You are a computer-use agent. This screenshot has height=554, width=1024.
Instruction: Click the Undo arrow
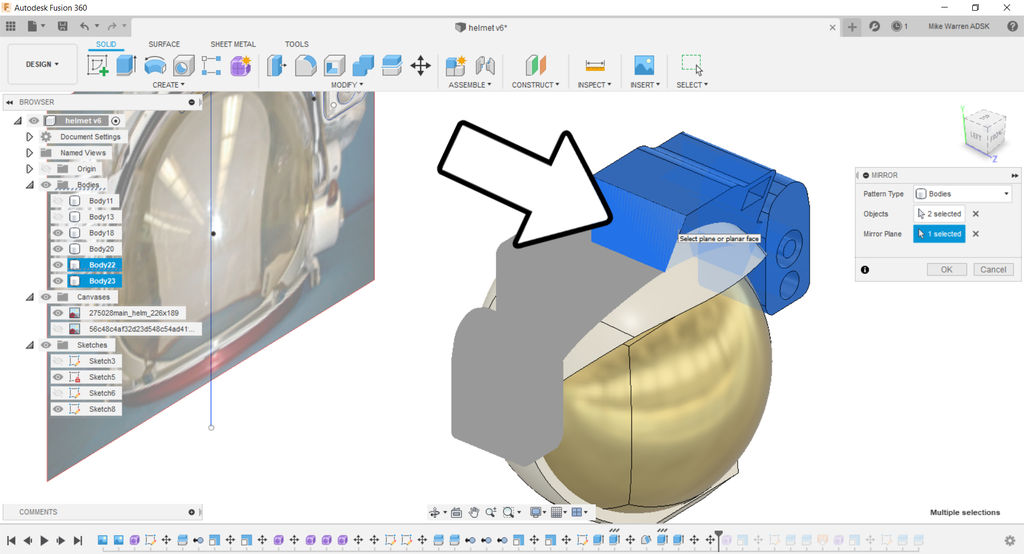(x=84, y=26)
